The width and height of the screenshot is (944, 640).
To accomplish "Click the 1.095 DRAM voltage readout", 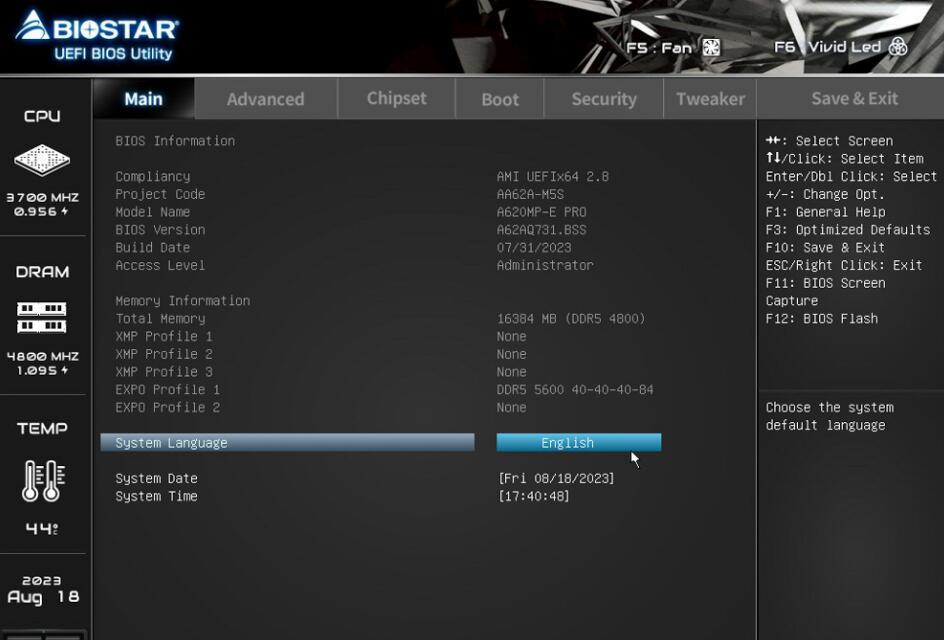I will pos(42,371).
